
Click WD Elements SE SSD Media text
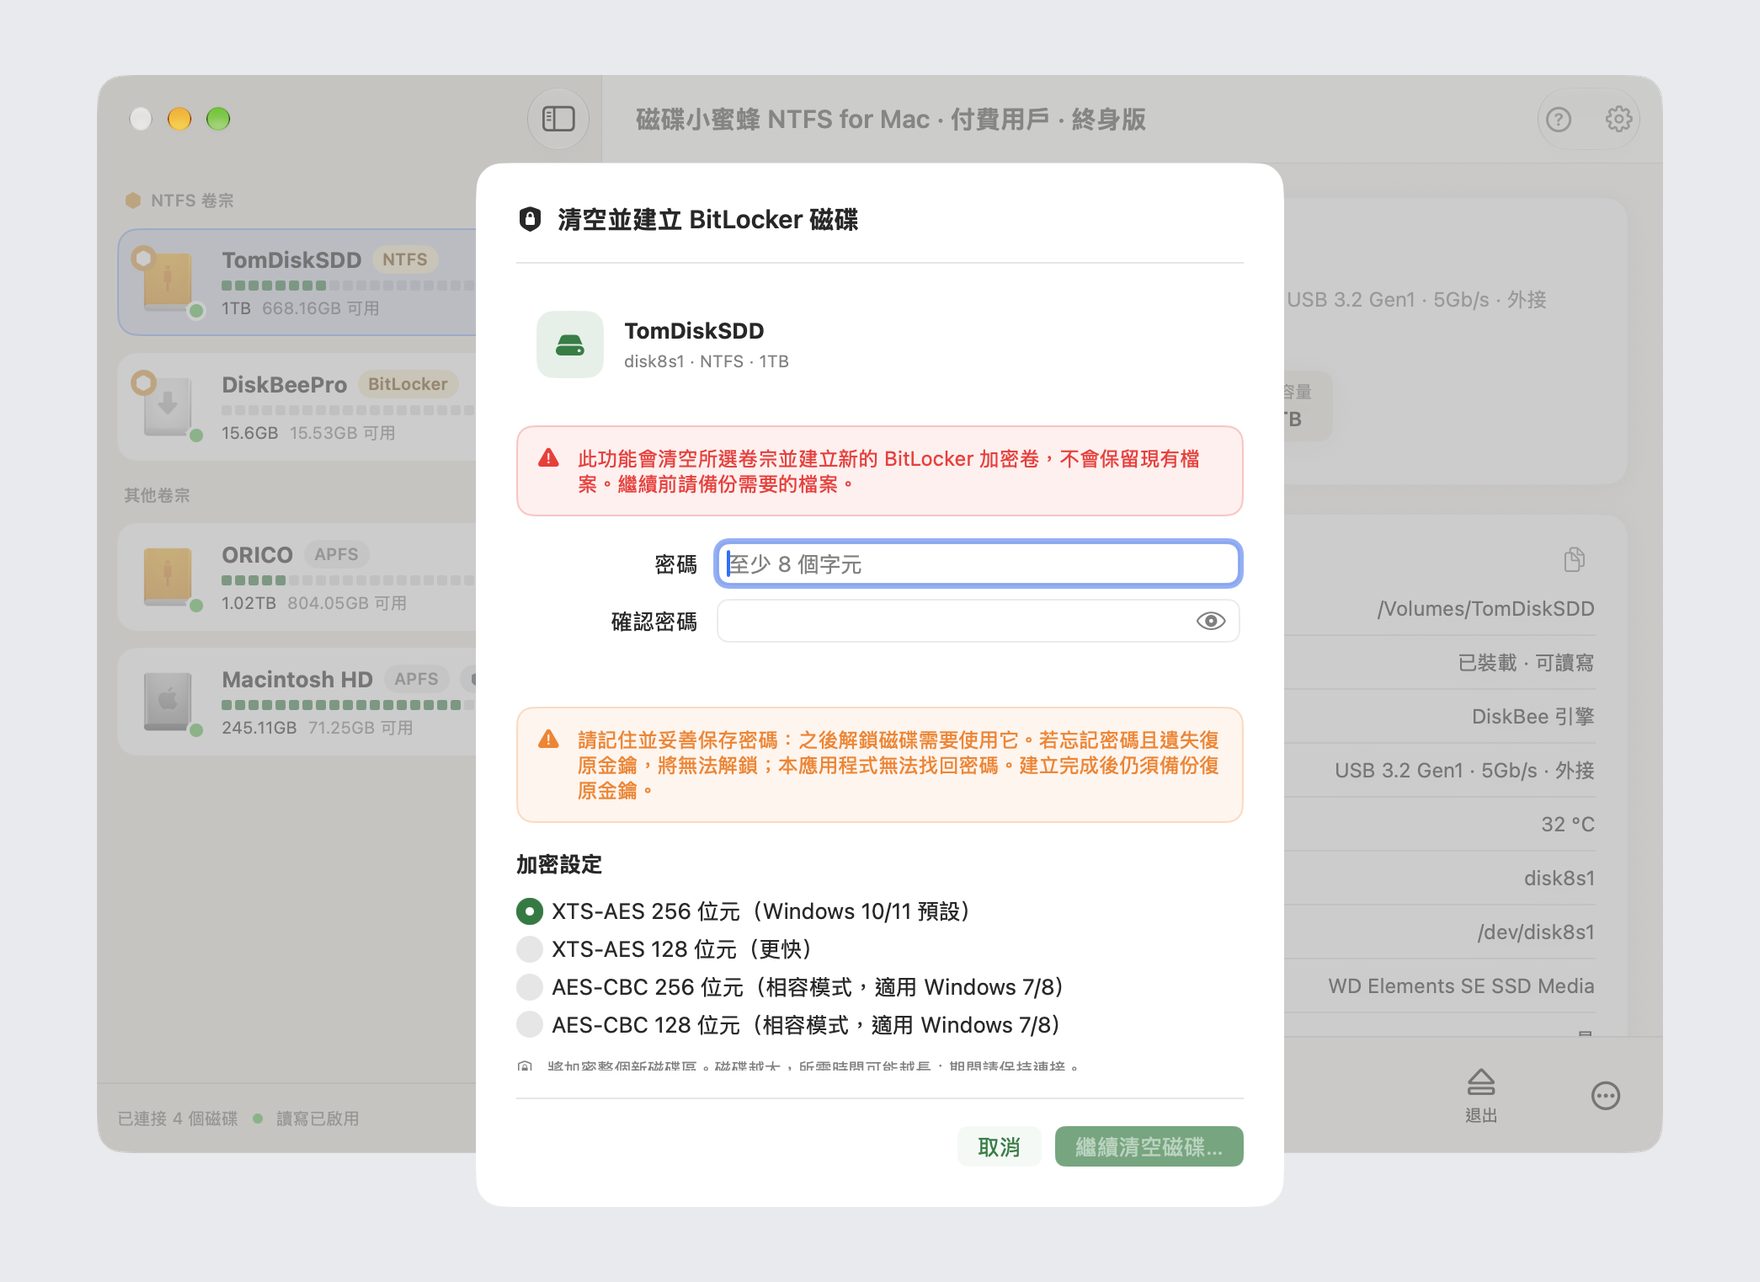click(1461, 987)
